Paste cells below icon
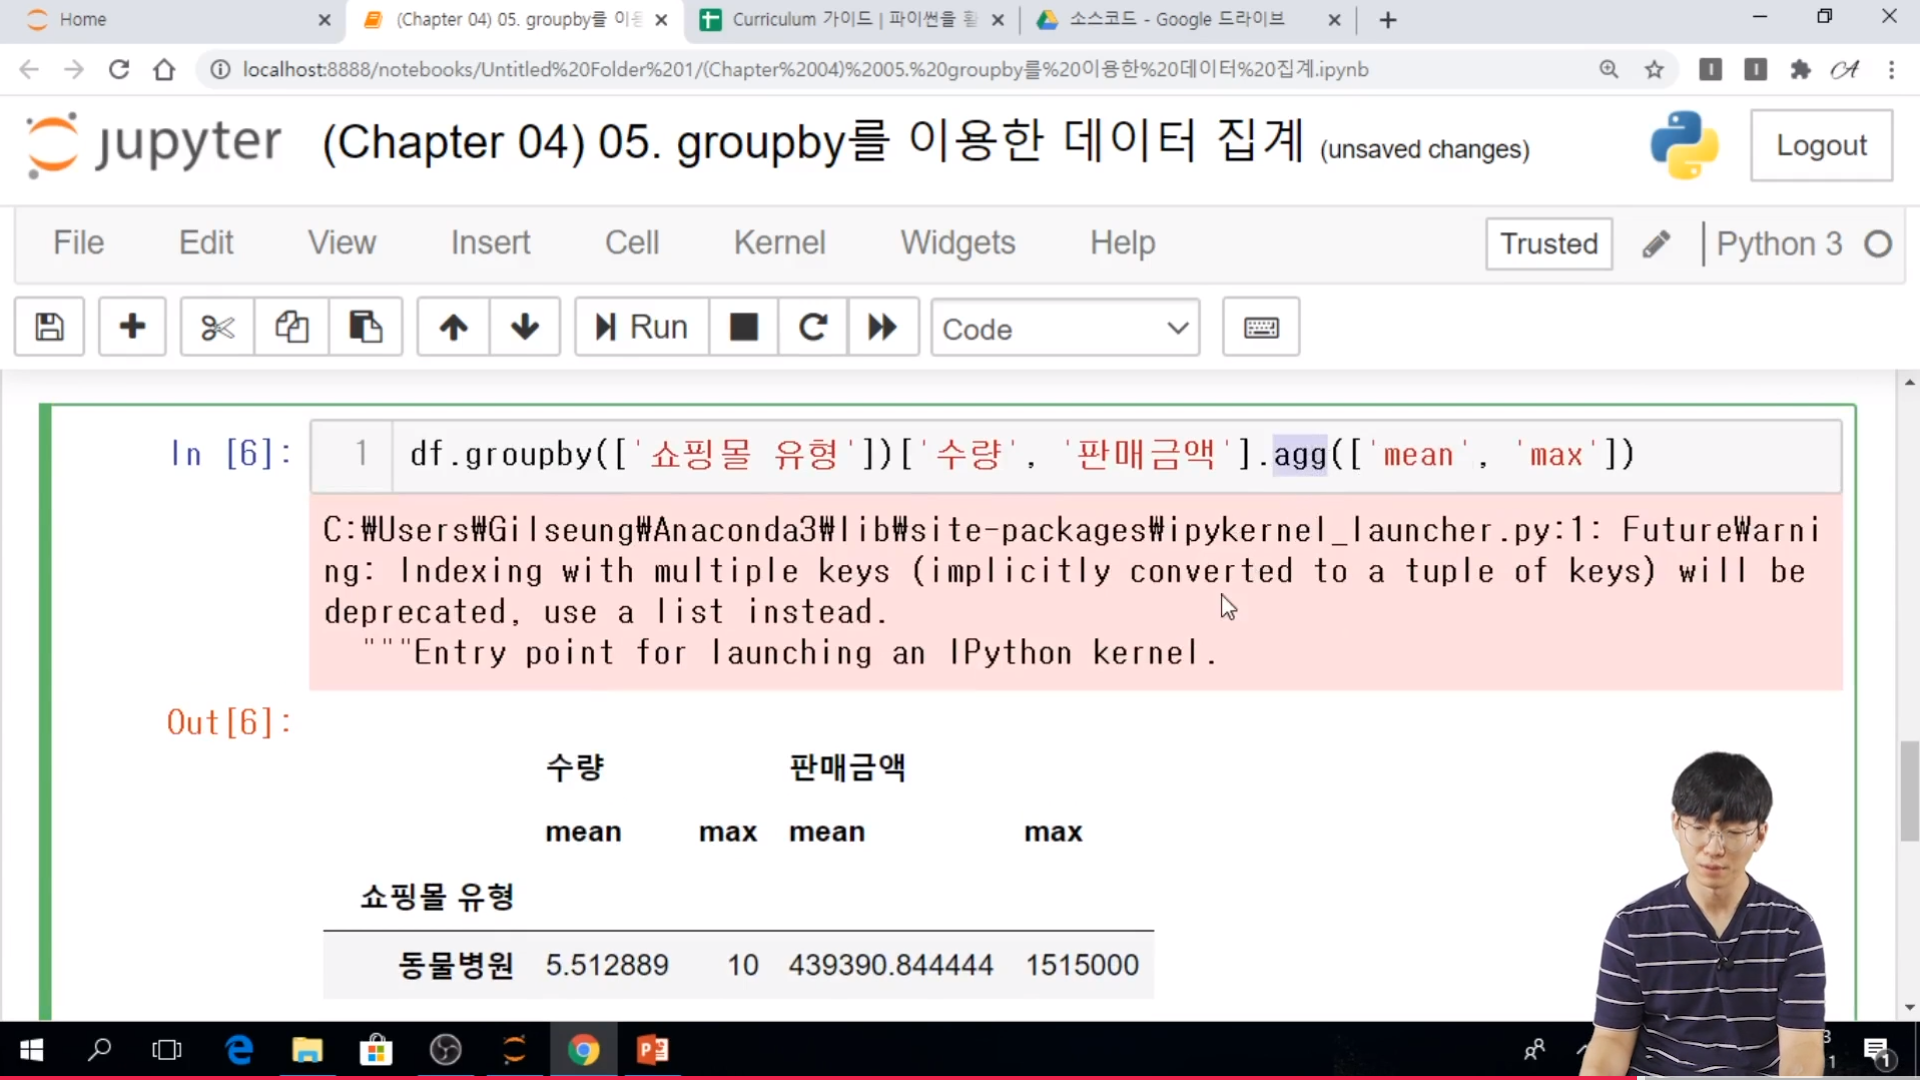1920x1080 pixels. coord(365,327)
